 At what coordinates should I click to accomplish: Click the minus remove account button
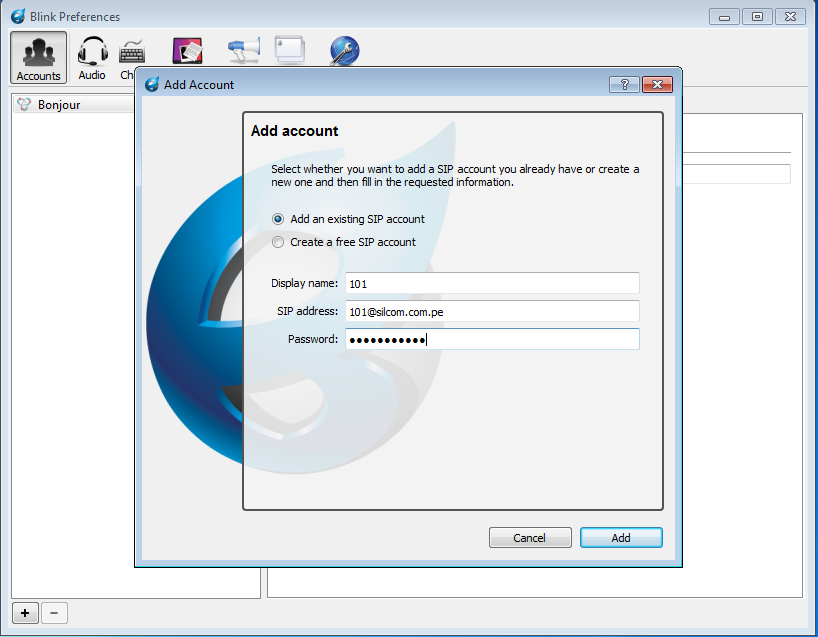[x=54, y=612]
